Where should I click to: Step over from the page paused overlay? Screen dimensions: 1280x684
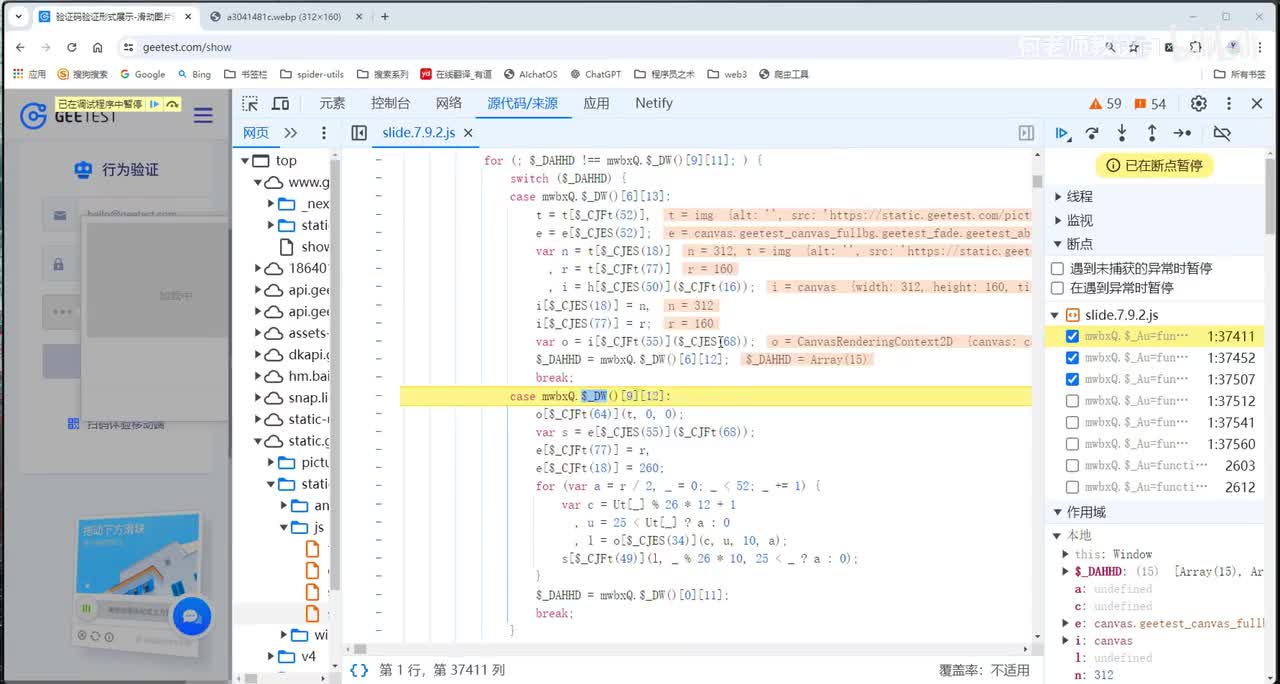click(172, 104)
